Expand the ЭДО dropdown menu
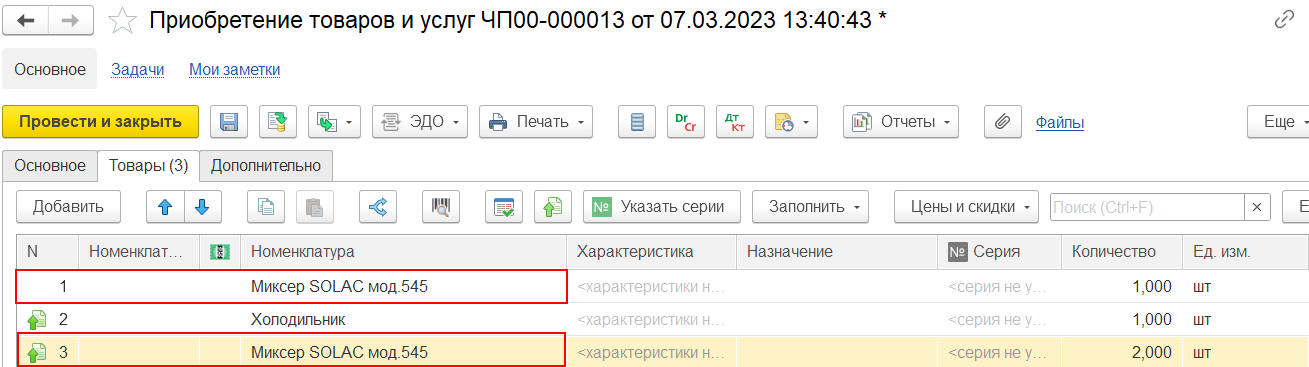This screenshot has height=367, width=1309. click(x=420, y=122)
